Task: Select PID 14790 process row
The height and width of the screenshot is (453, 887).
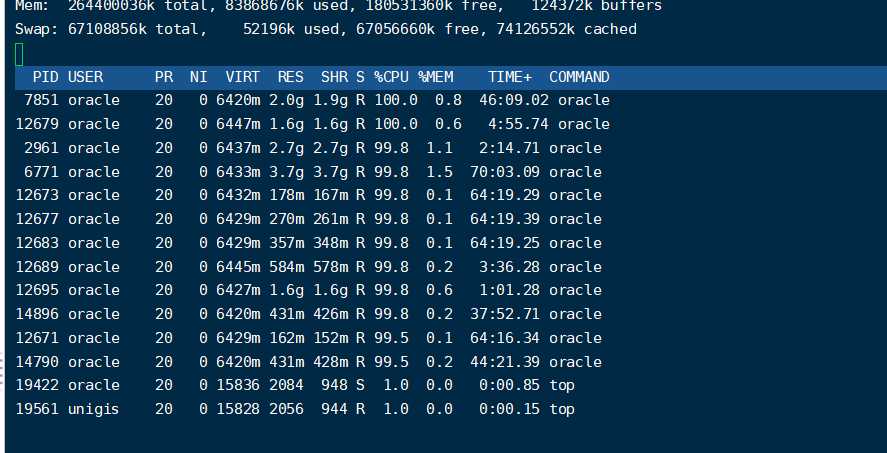Action: tap(308, 362)
